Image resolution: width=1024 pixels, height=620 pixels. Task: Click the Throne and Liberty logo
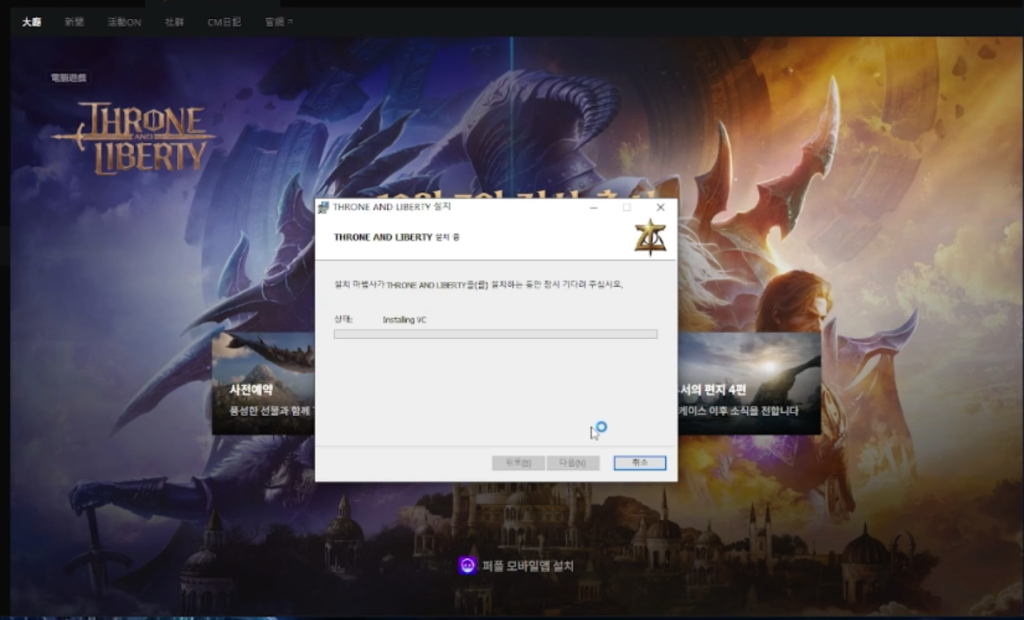134,137
